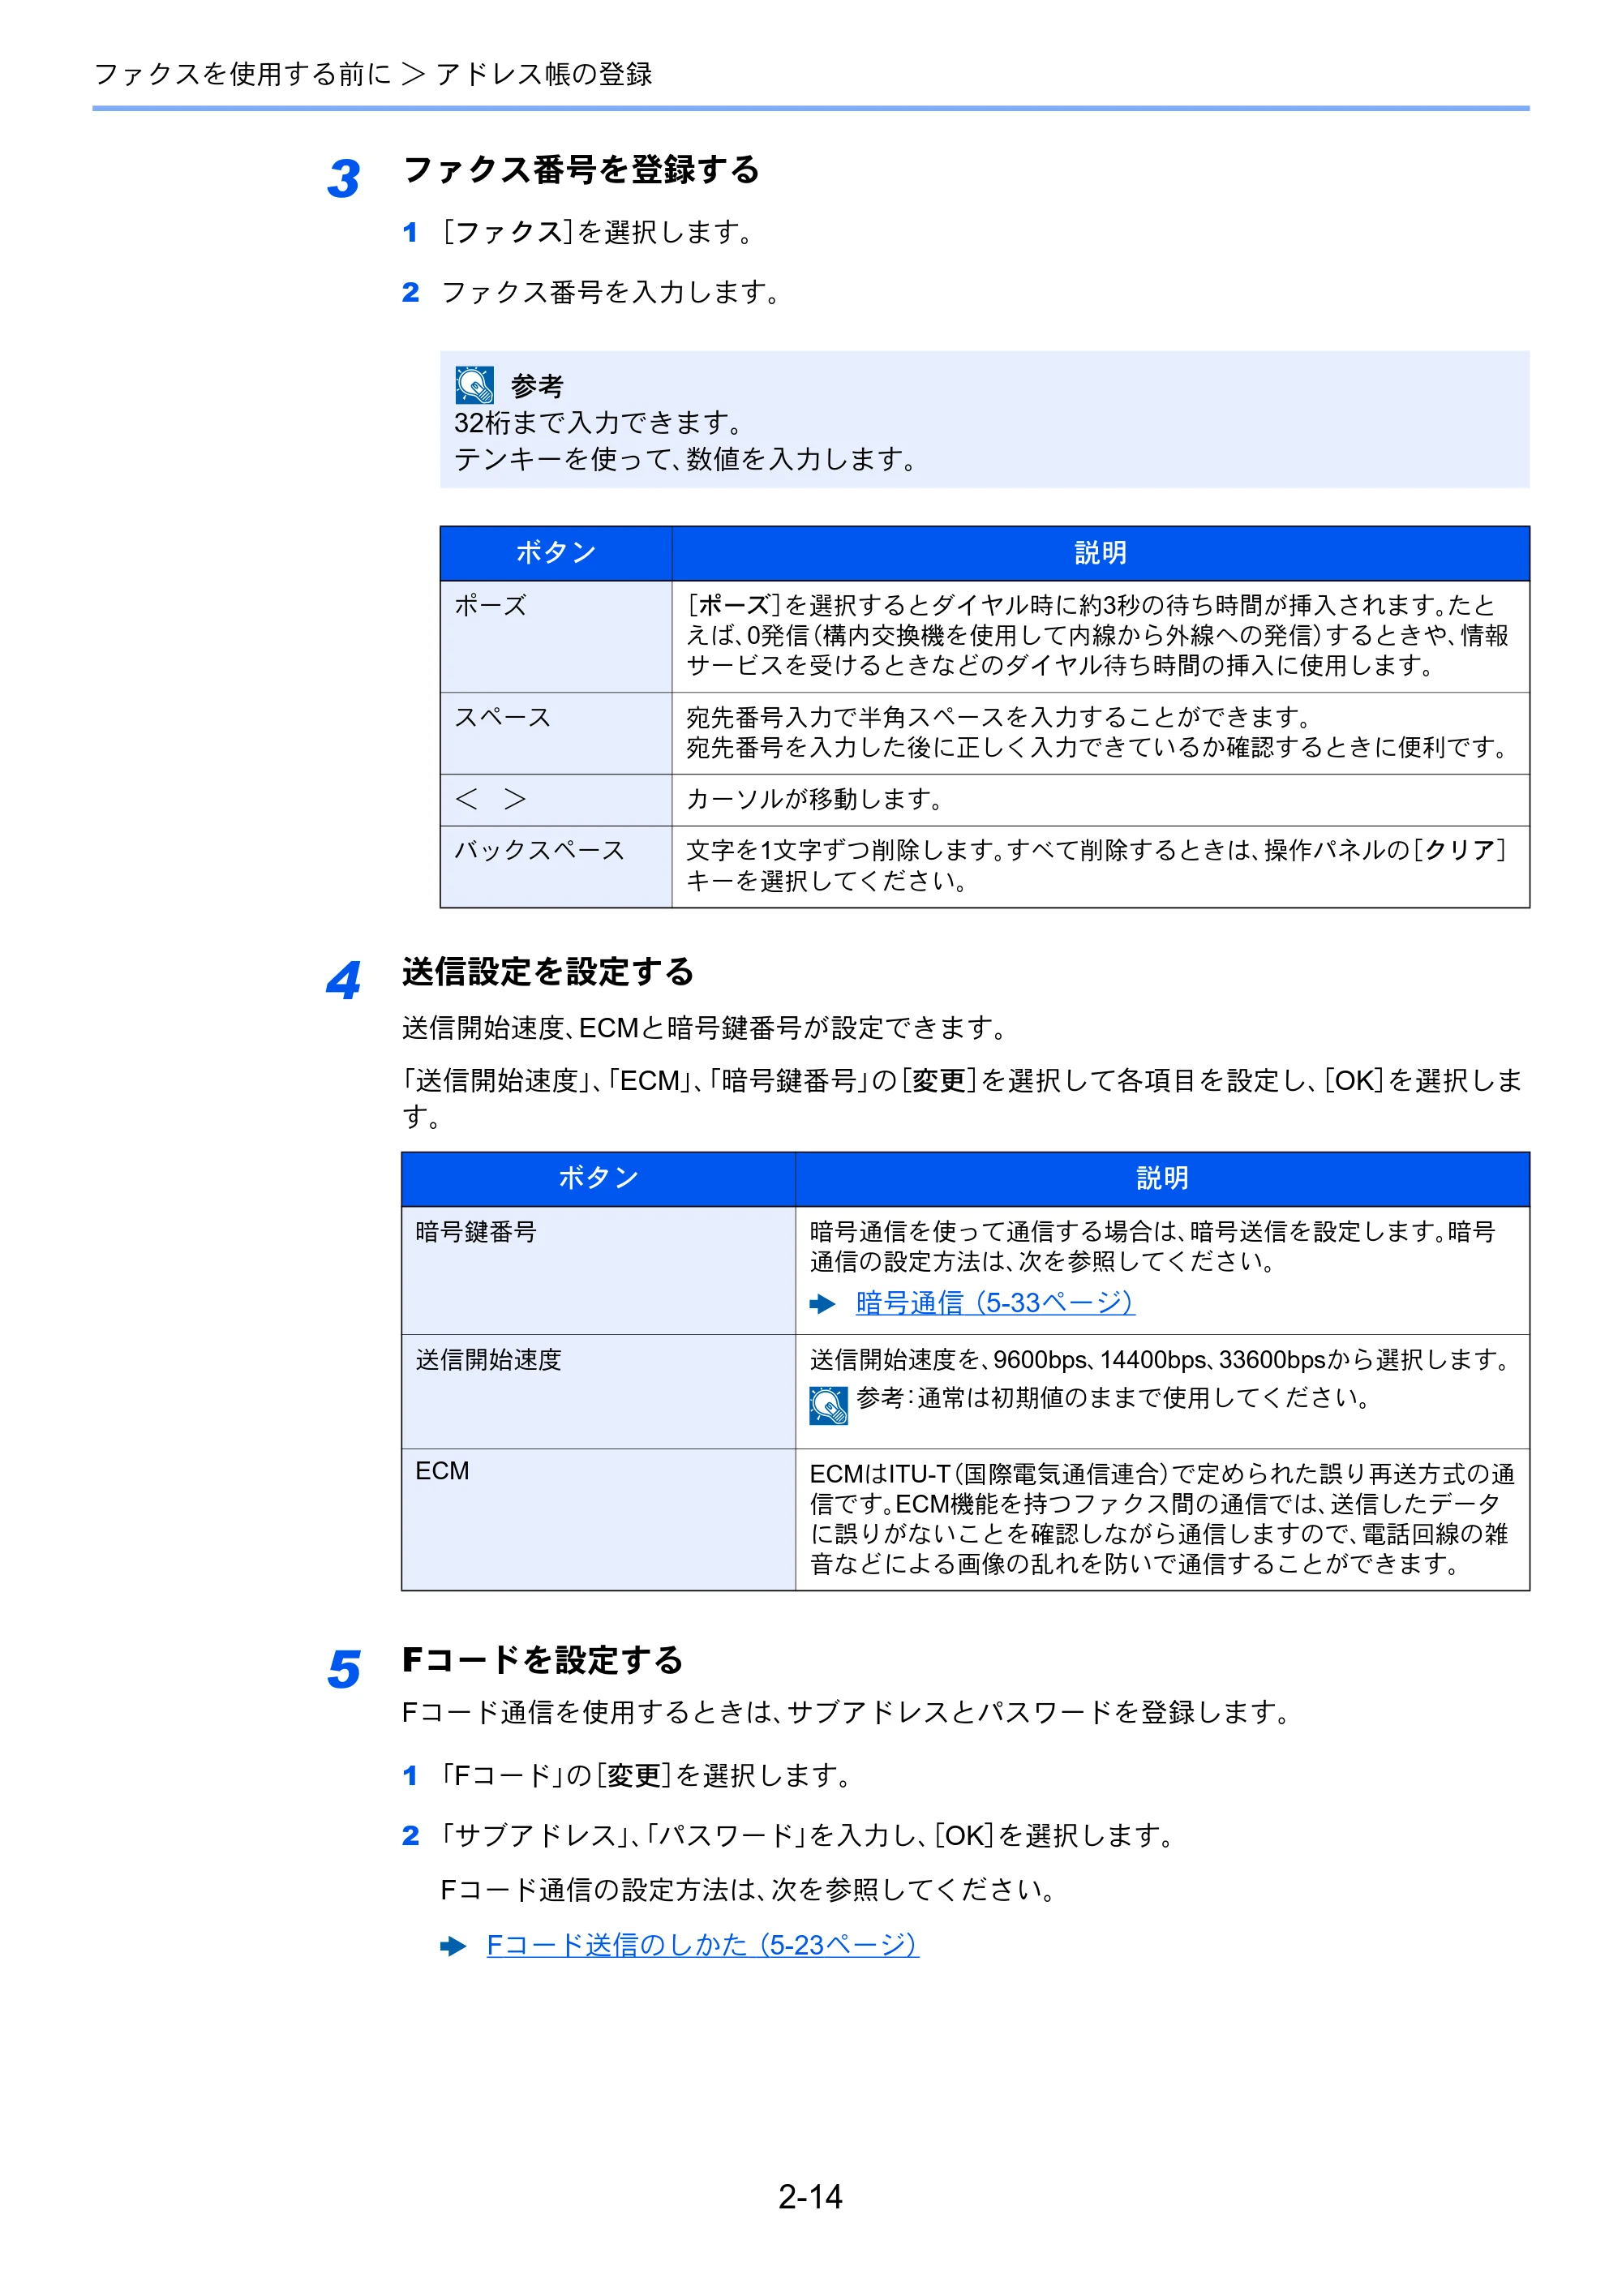1622x2296 pixels.
Task: Click the step [ファクス]を選択します。
Action: tap(597, 232)
